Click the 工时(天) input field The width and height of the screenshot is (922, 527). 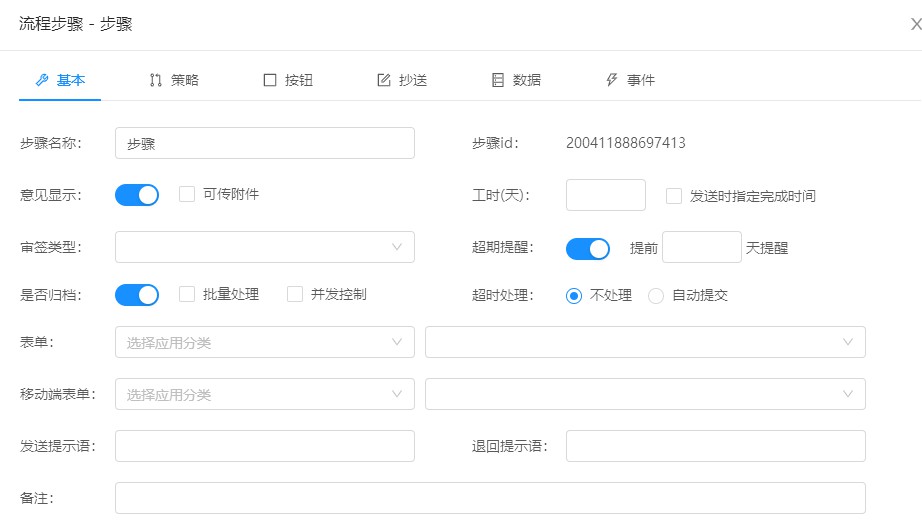(606, 195)
